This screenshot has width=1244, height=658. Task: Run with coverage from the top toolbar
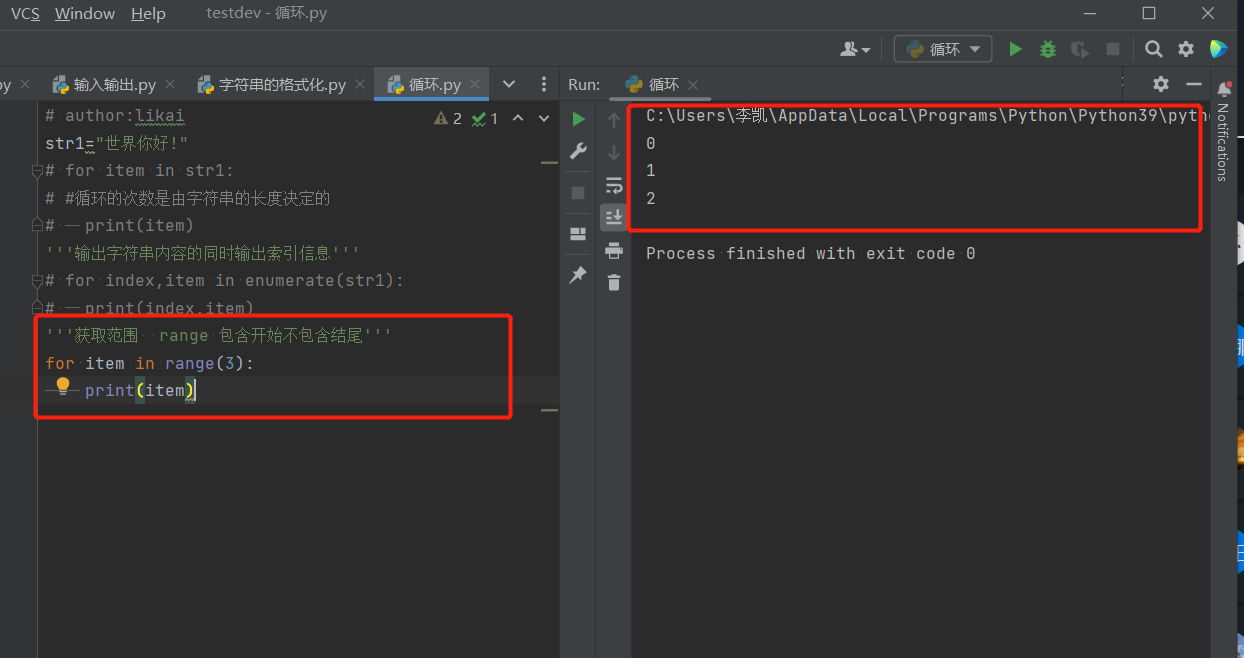[x=1080, y=49]
